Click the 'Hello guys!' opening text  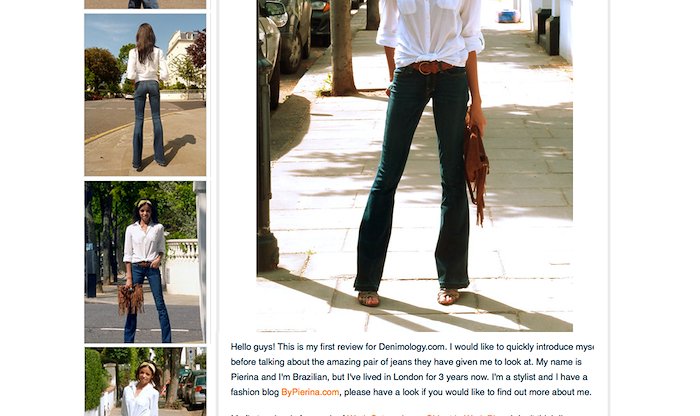pyautogui.click(x=253, y=347)
